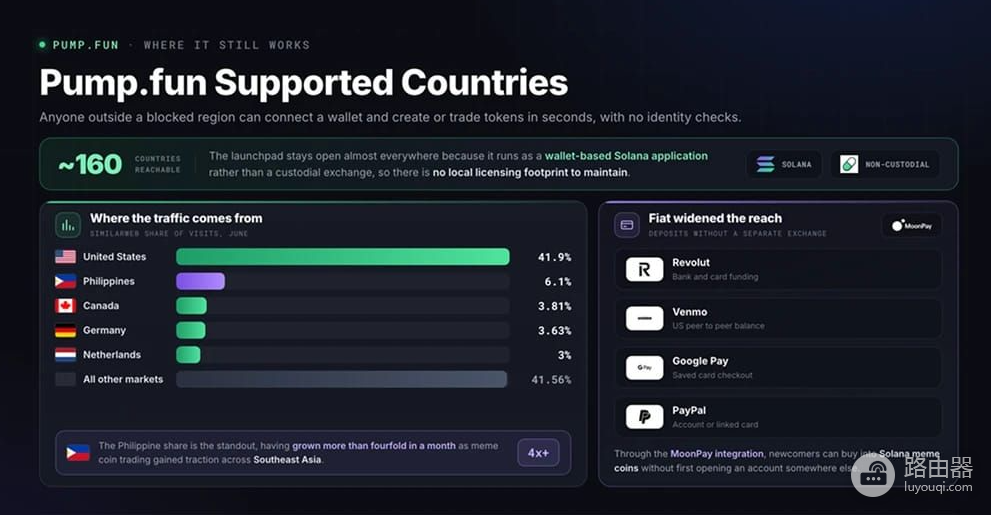
Task: Click the Solana logo icon
Action: click(x=765, y=164)
